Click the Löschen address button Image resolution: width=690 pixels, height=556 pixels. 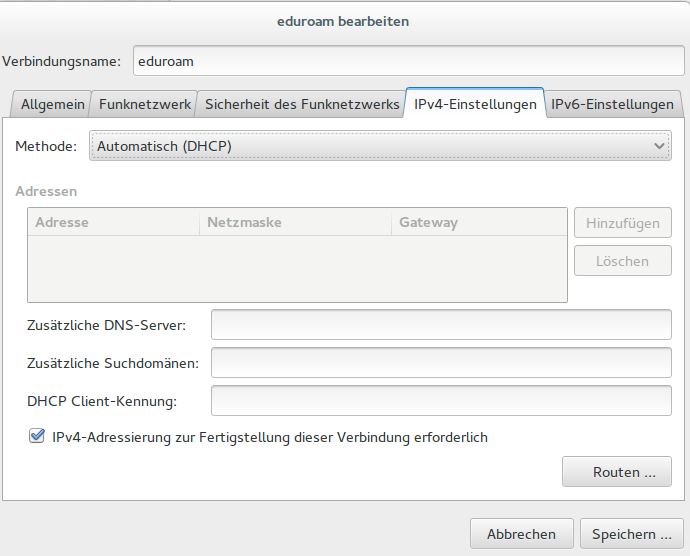pyautogui.click(x=623, y=261)
